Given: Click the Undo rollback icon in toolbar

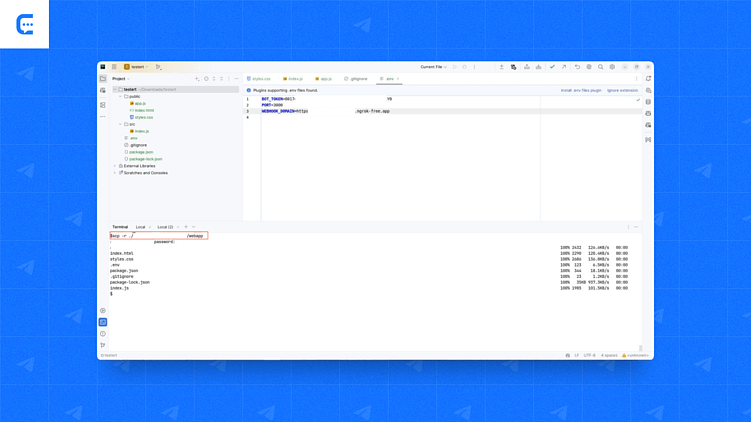Looking at the screenshot, I should [577, 67].
